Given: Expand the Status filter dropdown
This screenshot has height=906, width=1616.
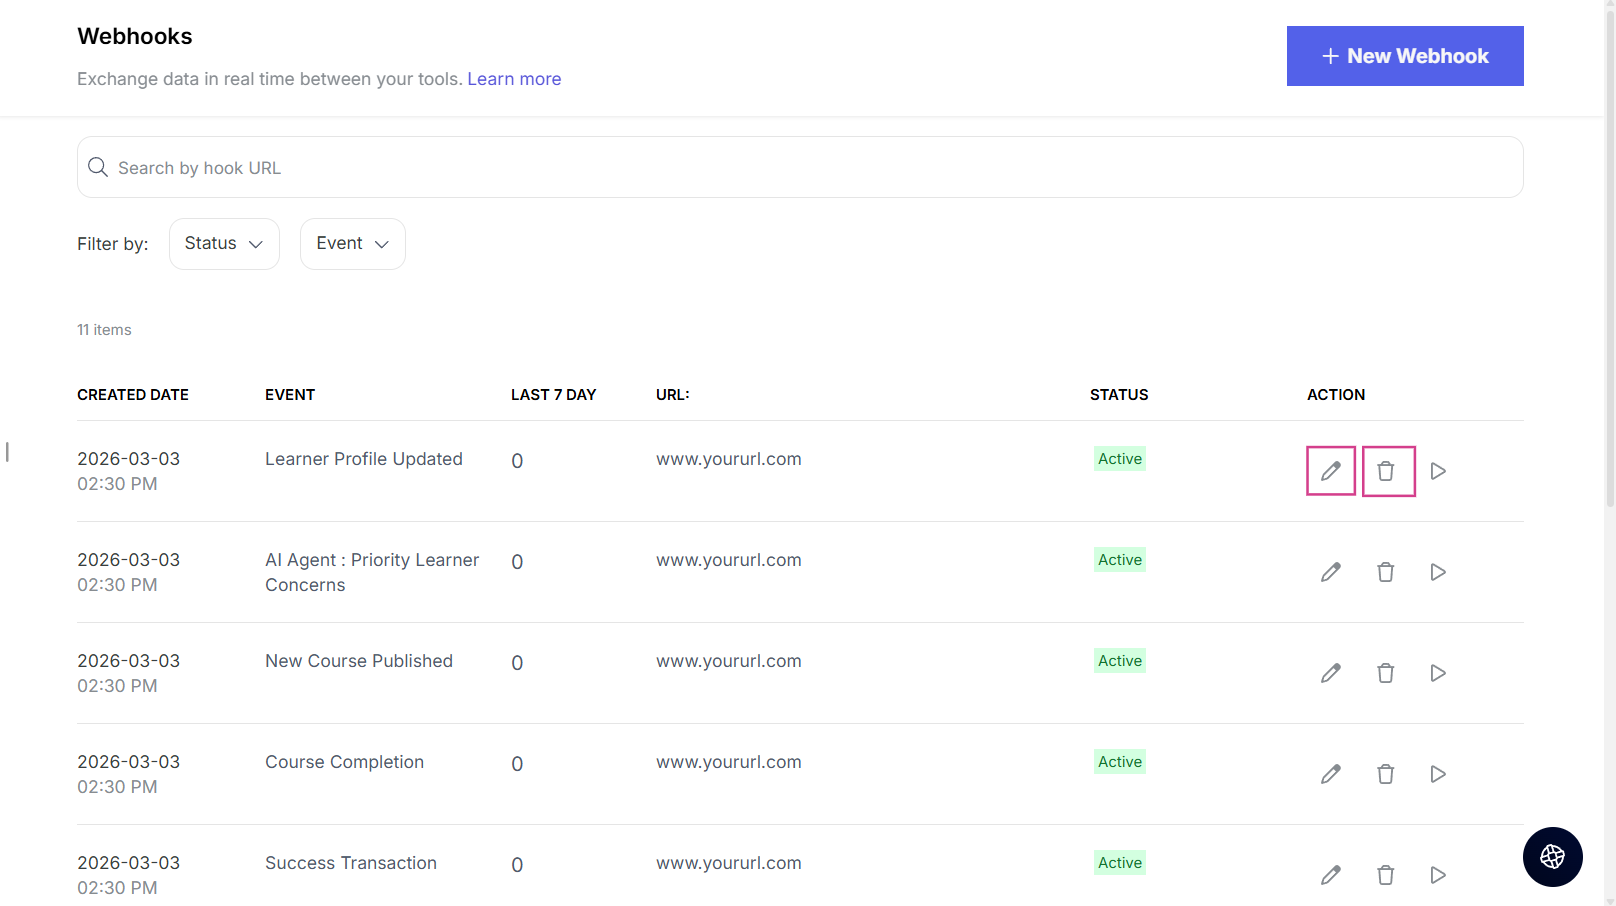Looking at the screenshot, I should pyautogui.click(x=224, y=244).
